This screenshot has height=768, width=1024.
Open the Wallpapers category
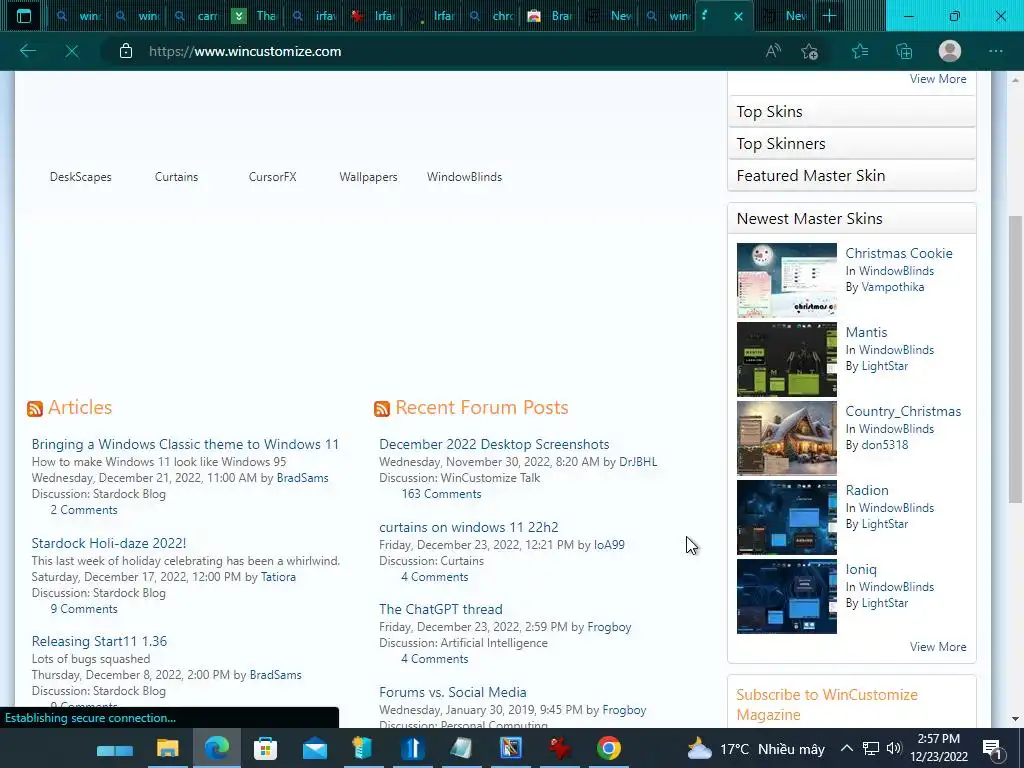click(368, 177)
